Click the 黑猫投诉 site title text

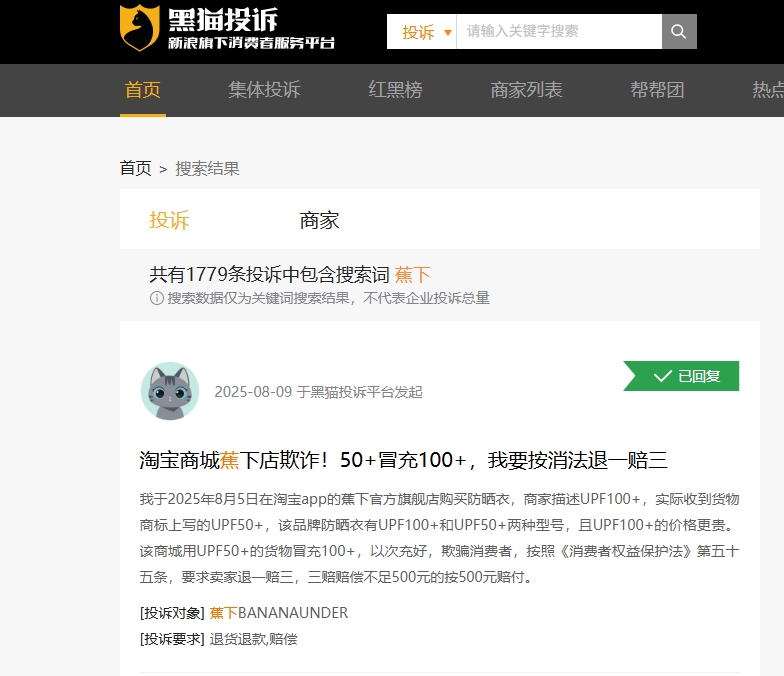[x=223, y=20]
